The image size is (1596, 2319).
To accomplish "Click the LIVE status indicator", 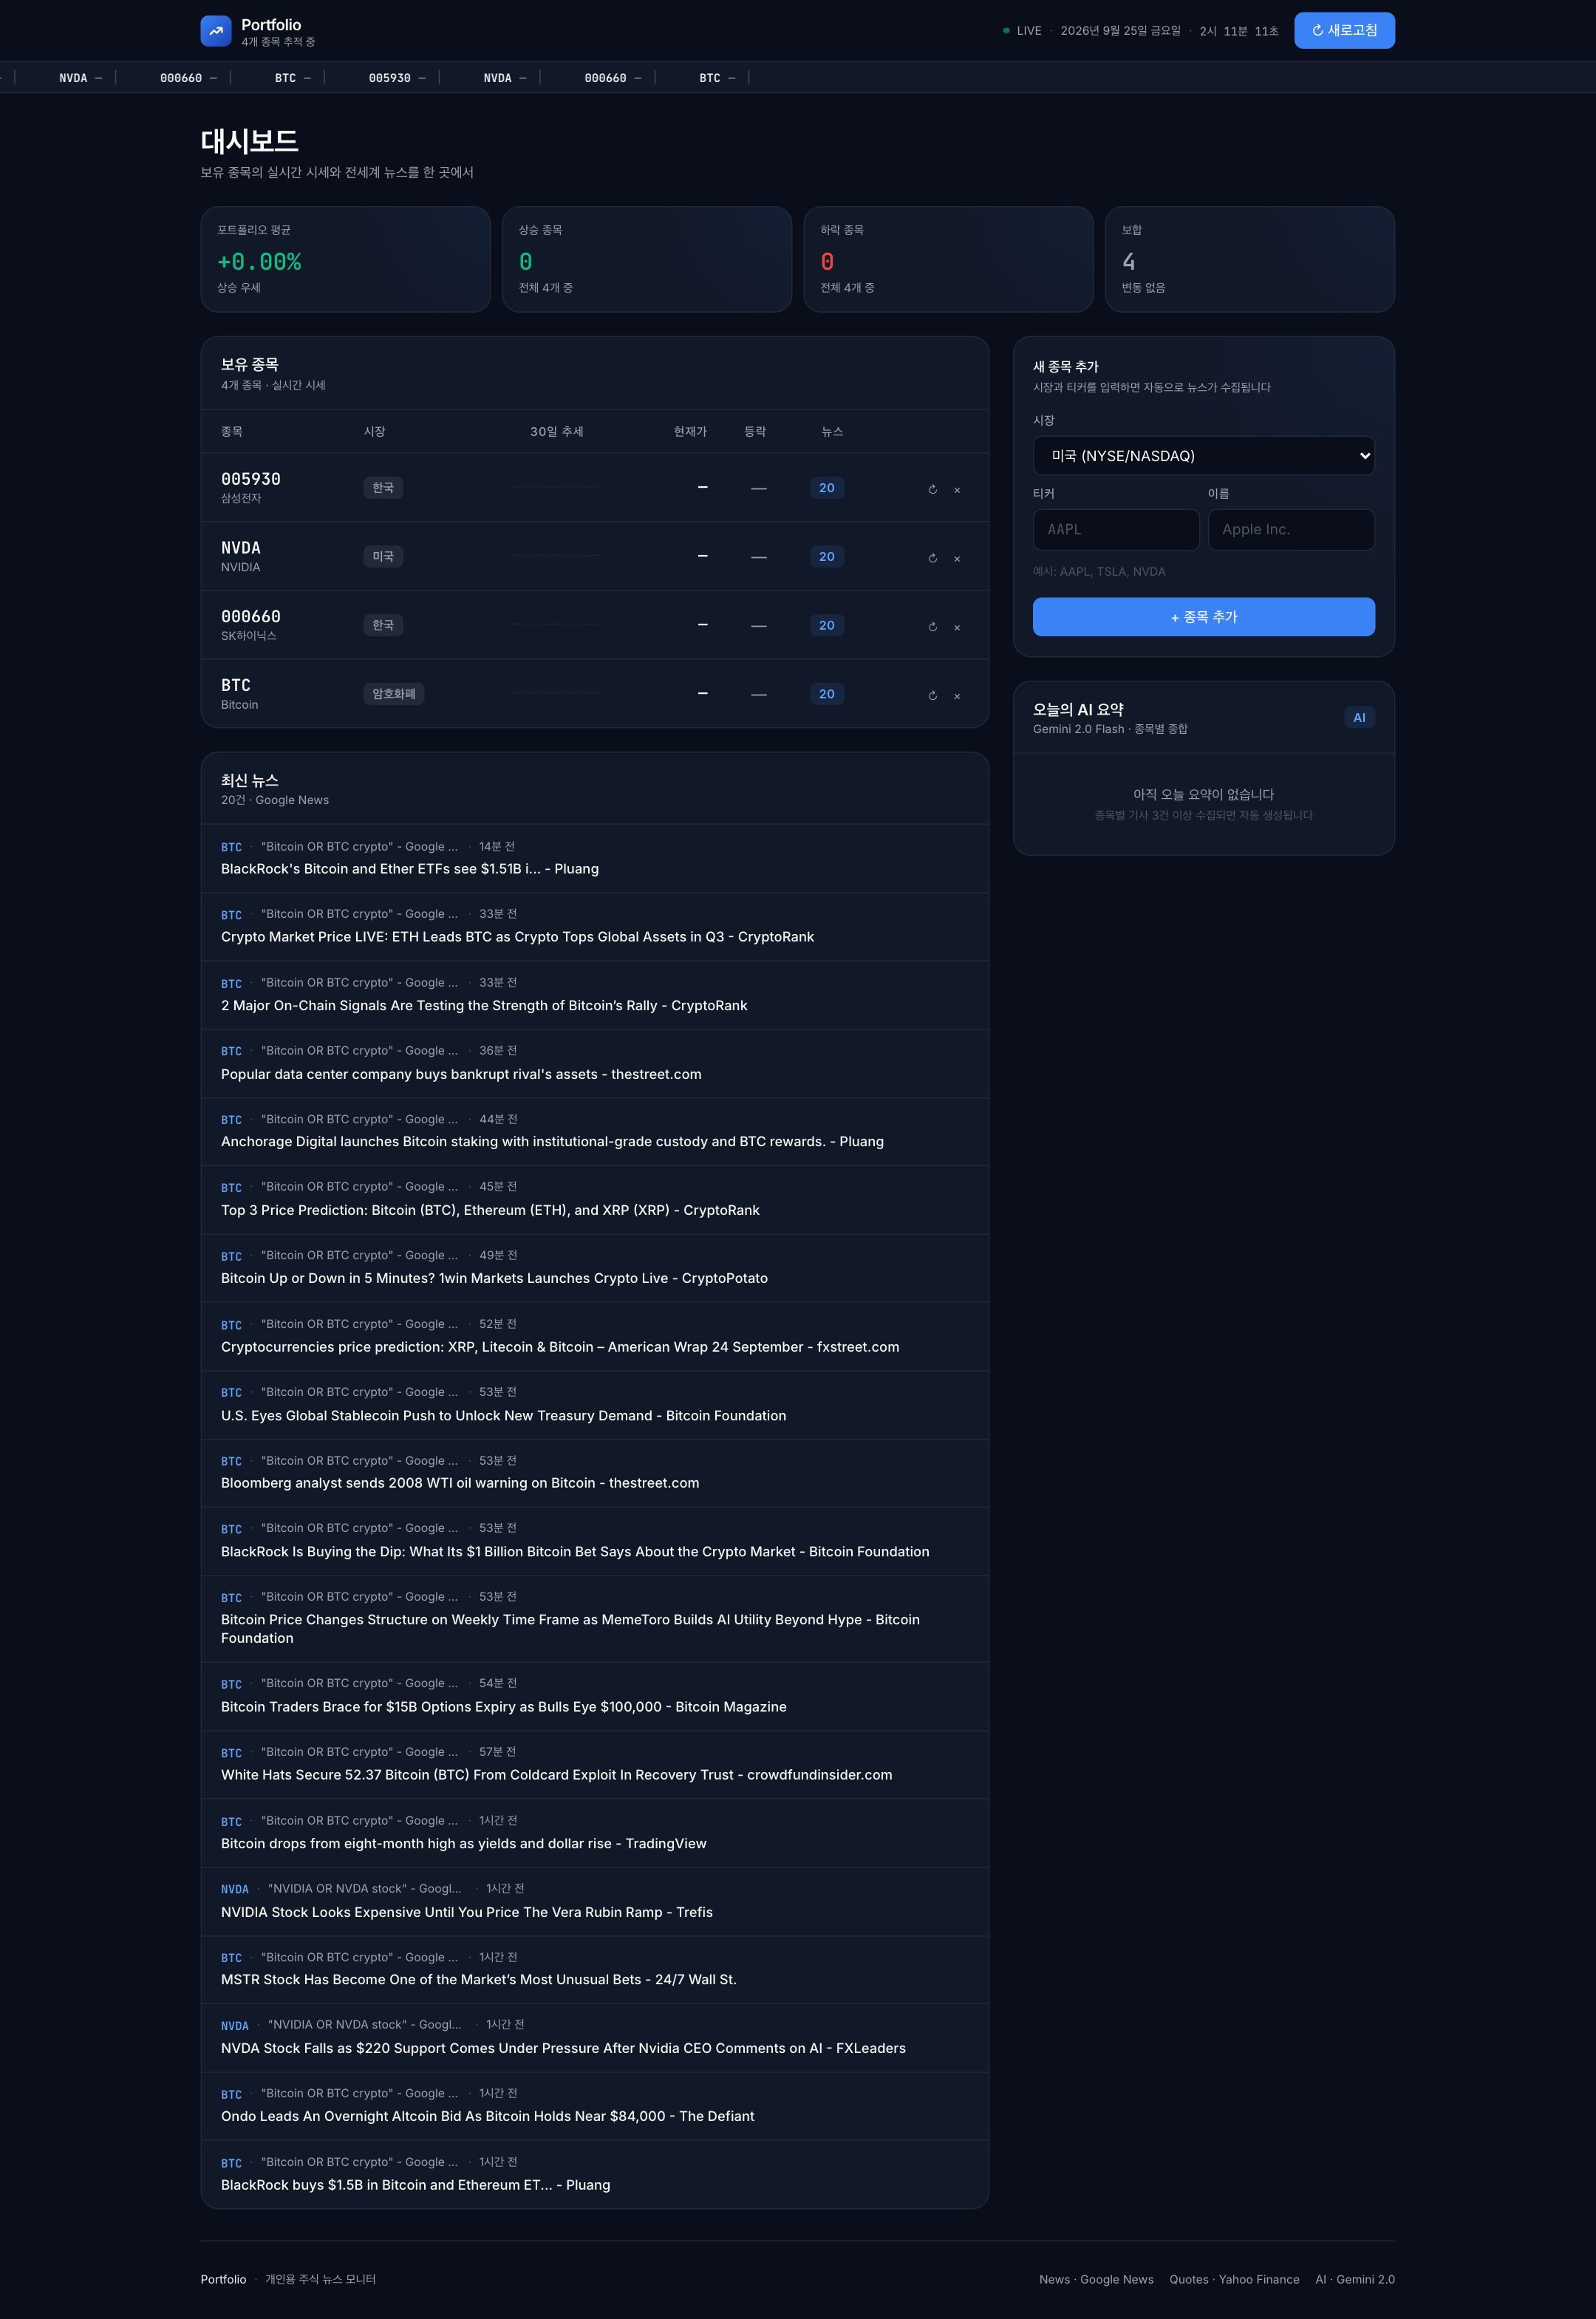I will [1022, 31].
